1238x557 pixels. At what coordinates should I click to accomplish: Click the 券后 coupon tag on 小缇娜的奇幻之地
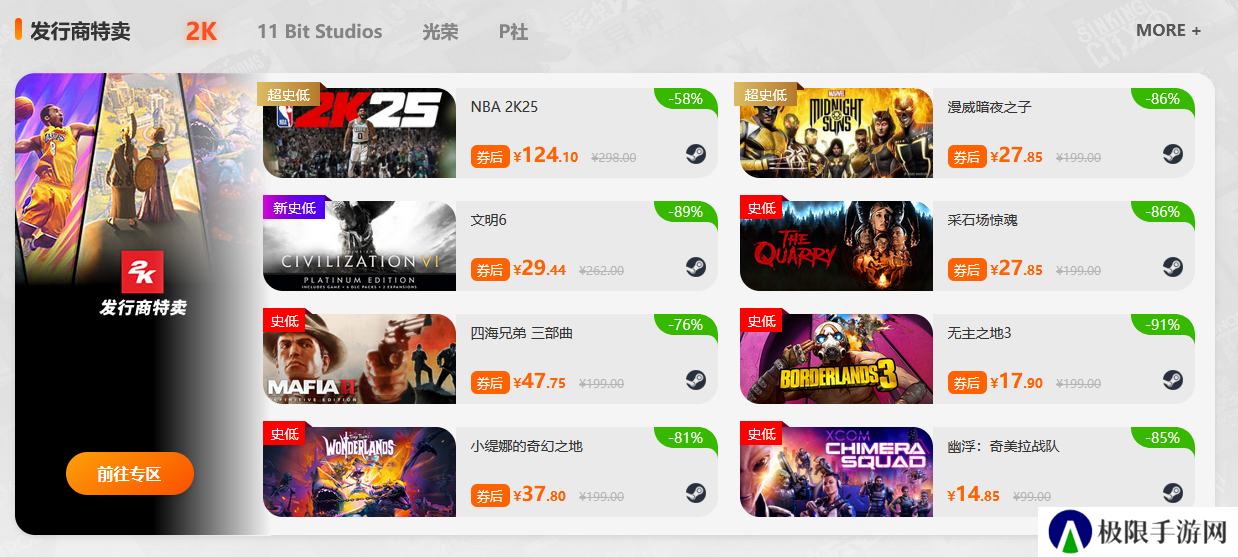(490, 495)
